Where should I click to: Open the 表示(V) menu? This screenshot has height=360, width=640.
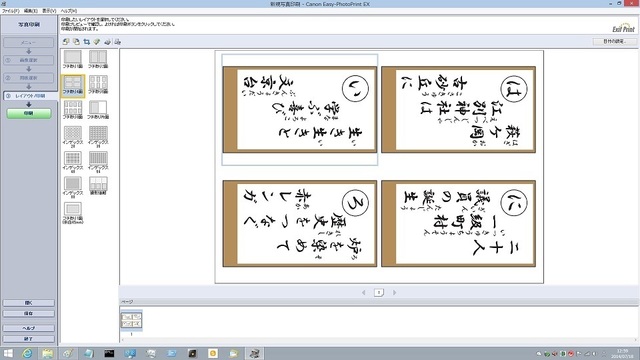[x=49, y=11]
